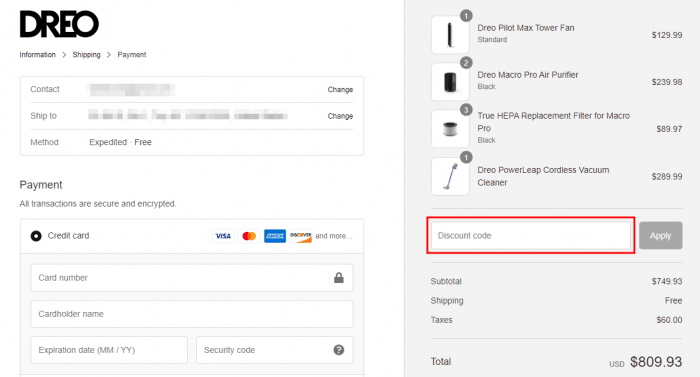
Task: Click the Dreo Pilot Max Tower Fan thumbnail
Action: point(450,35)
